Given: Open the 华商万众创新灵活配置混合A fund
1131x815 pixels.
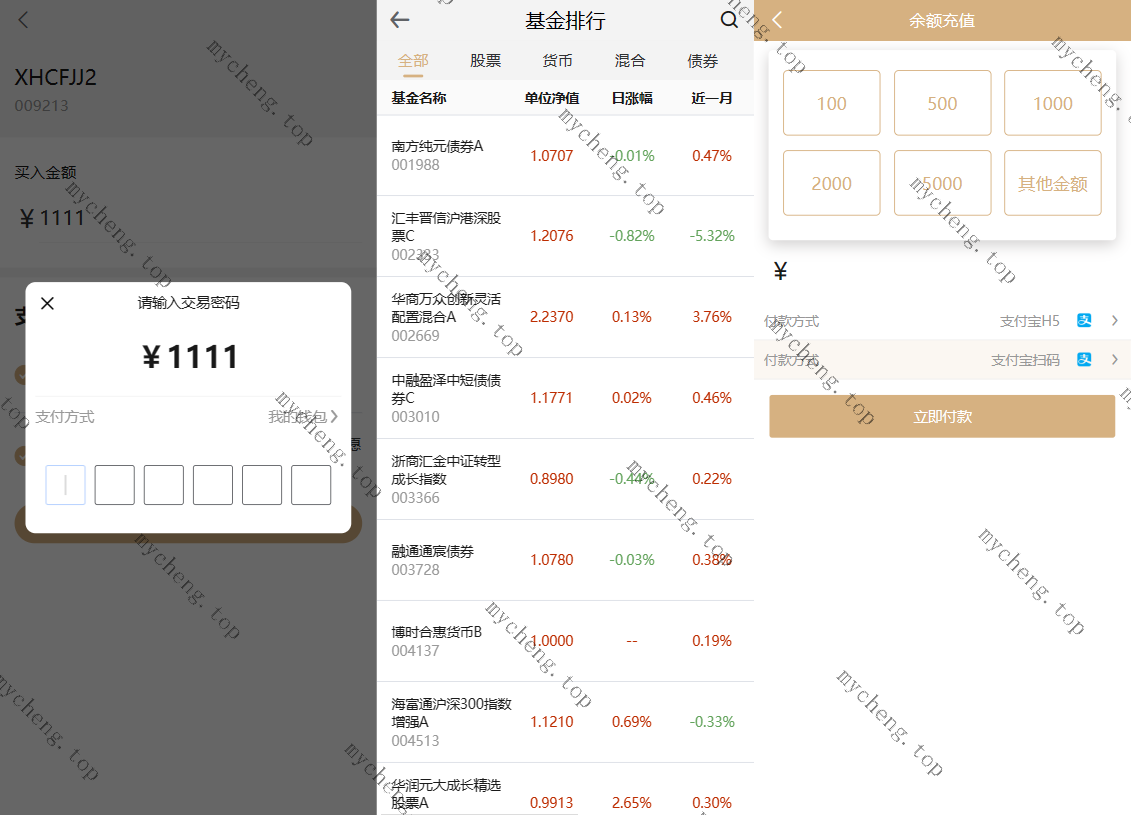Looking at the screenshot, I should point(566,317).
